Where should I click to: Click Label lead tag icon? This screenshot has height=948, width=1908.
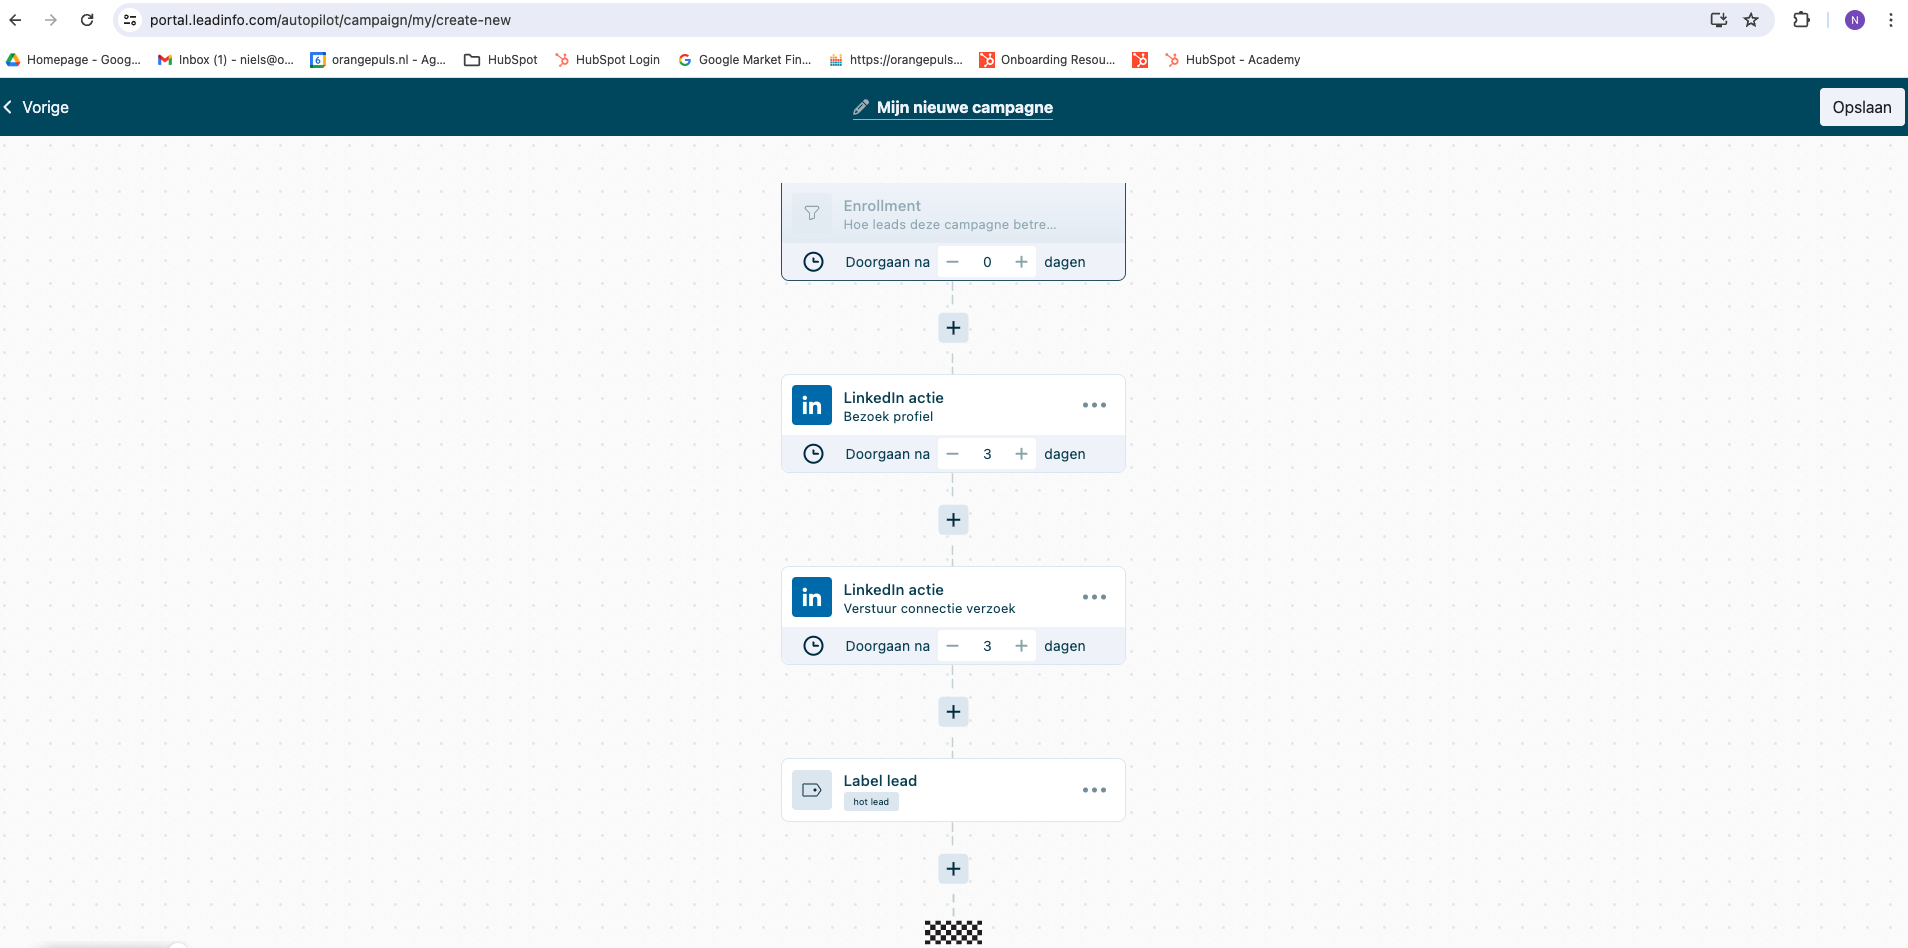coord(812,790)
